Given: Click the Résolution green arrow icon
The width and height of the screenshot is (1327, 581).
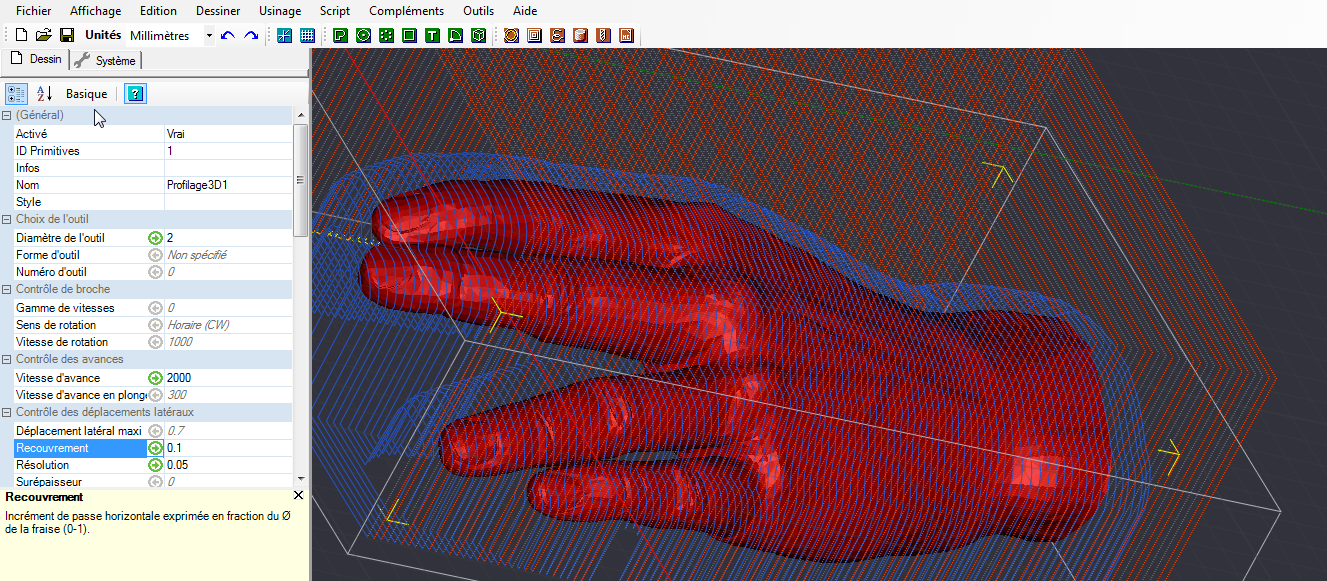Looking at the screenshot, I should point(155,465).
